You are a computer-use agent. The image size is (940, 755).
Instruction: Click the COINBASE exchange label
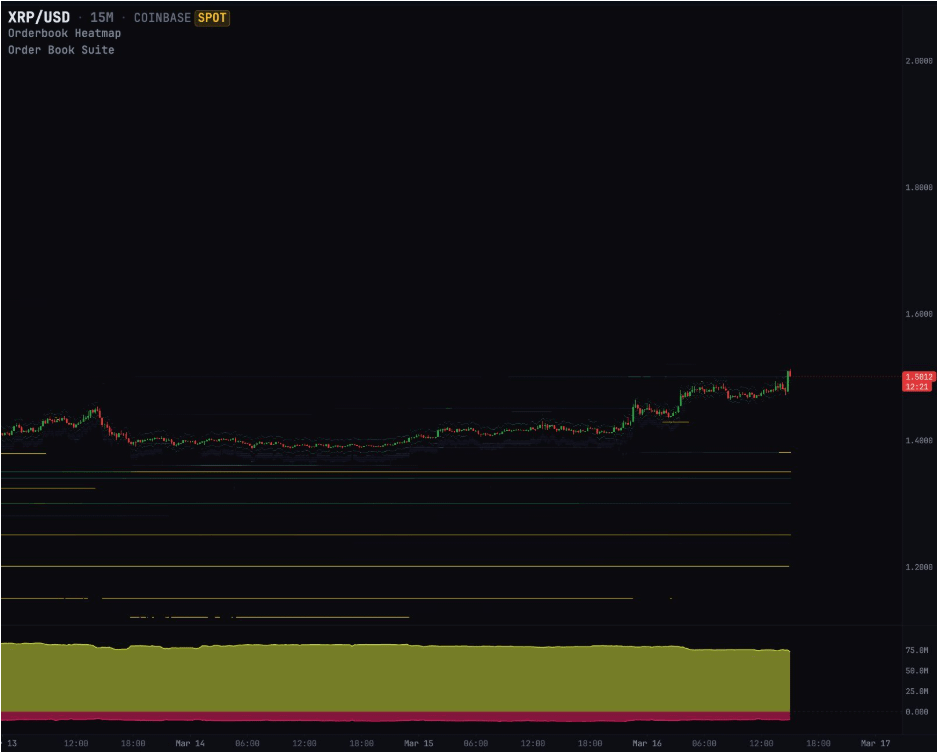click(x=162, y=18)
